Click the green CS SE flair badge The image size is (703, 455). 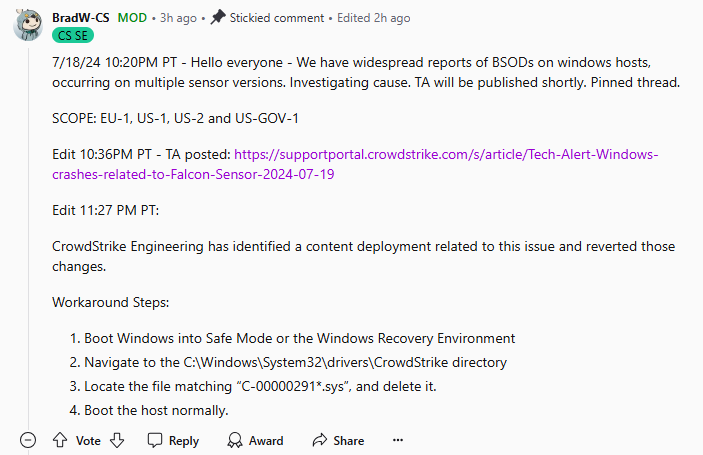click(72, 35)
